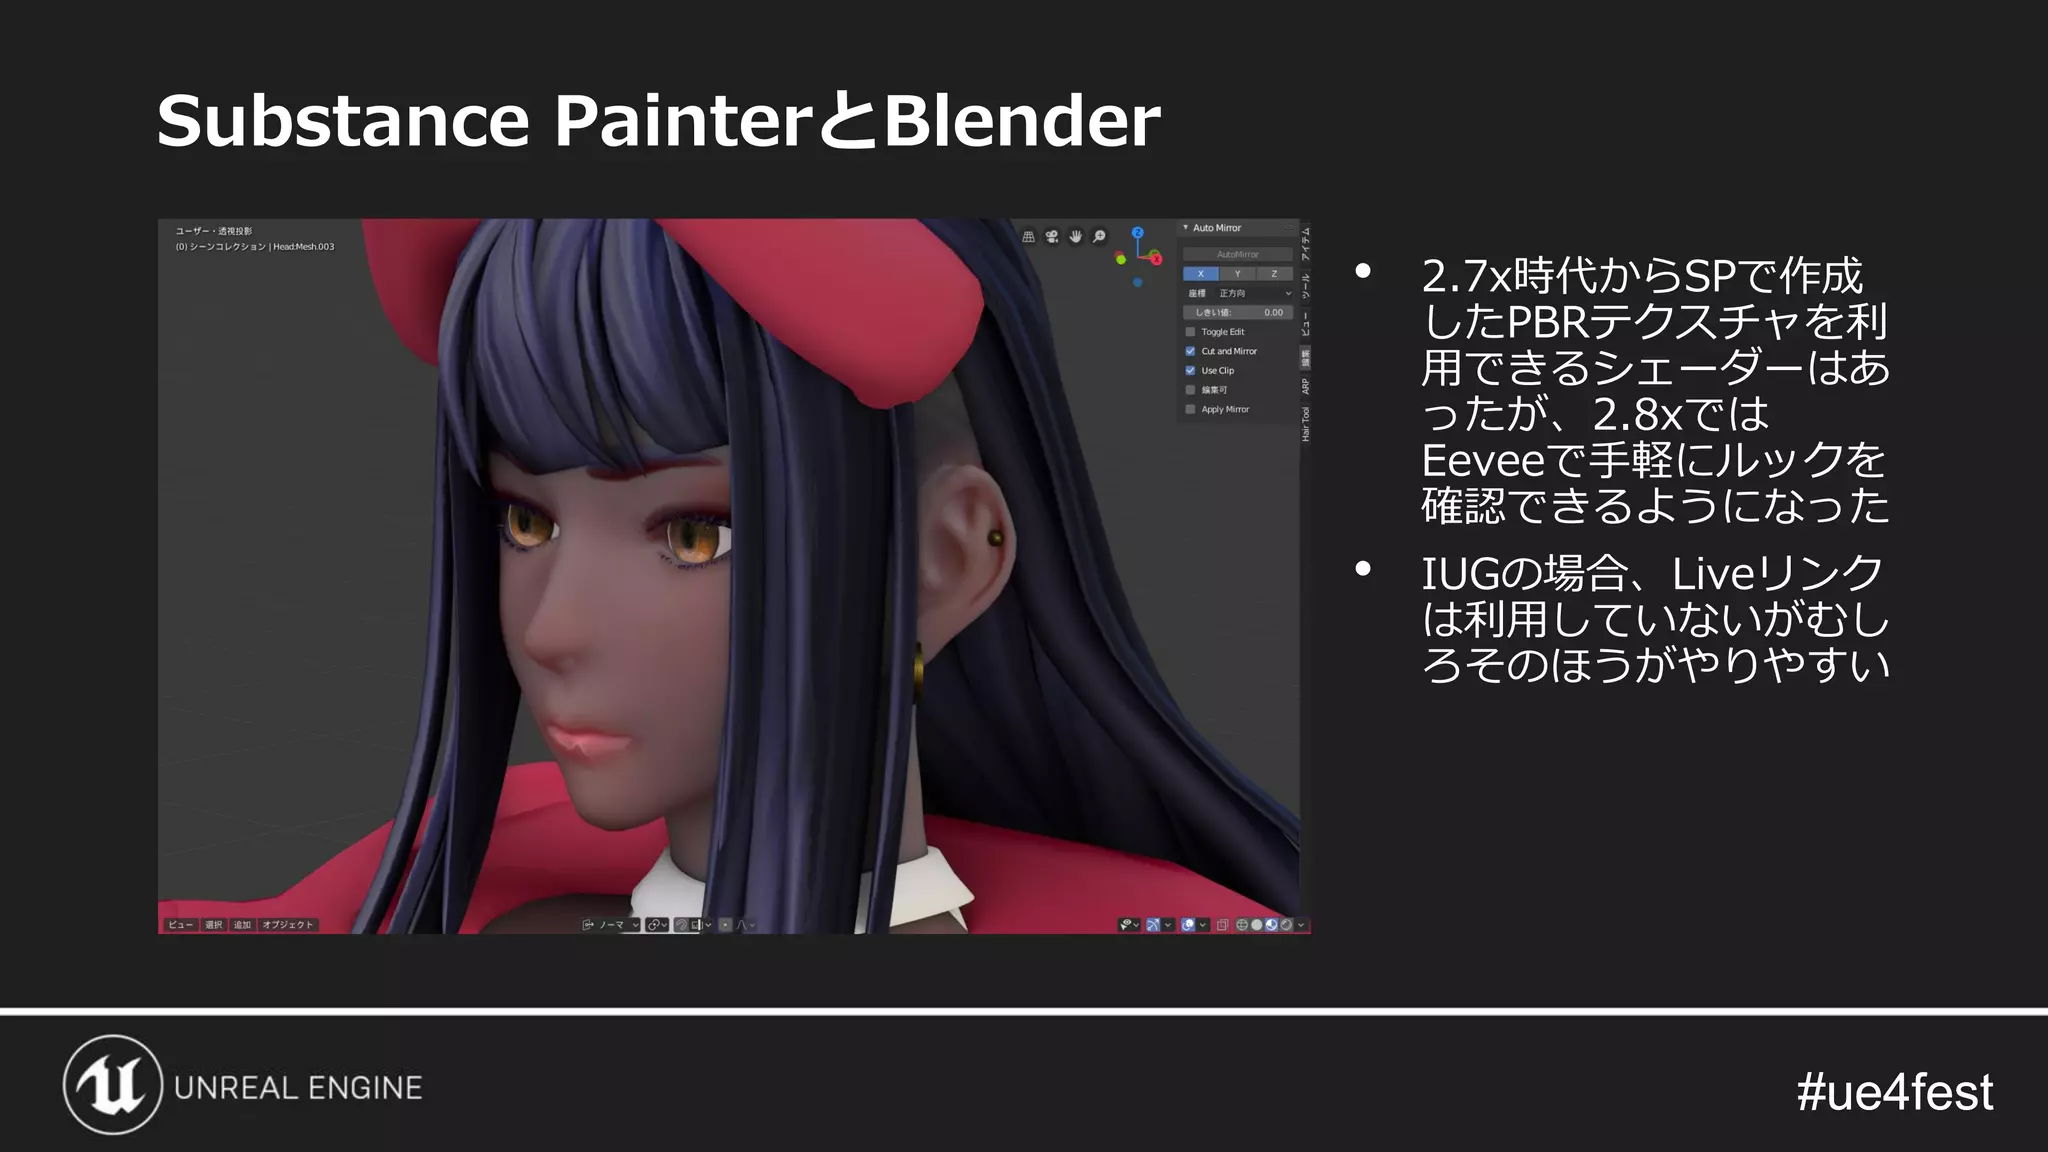Screen dimensions: 2048x1152
Task: Click the UNREAL ENGINE wordmark text
Action: point(298,1088)
